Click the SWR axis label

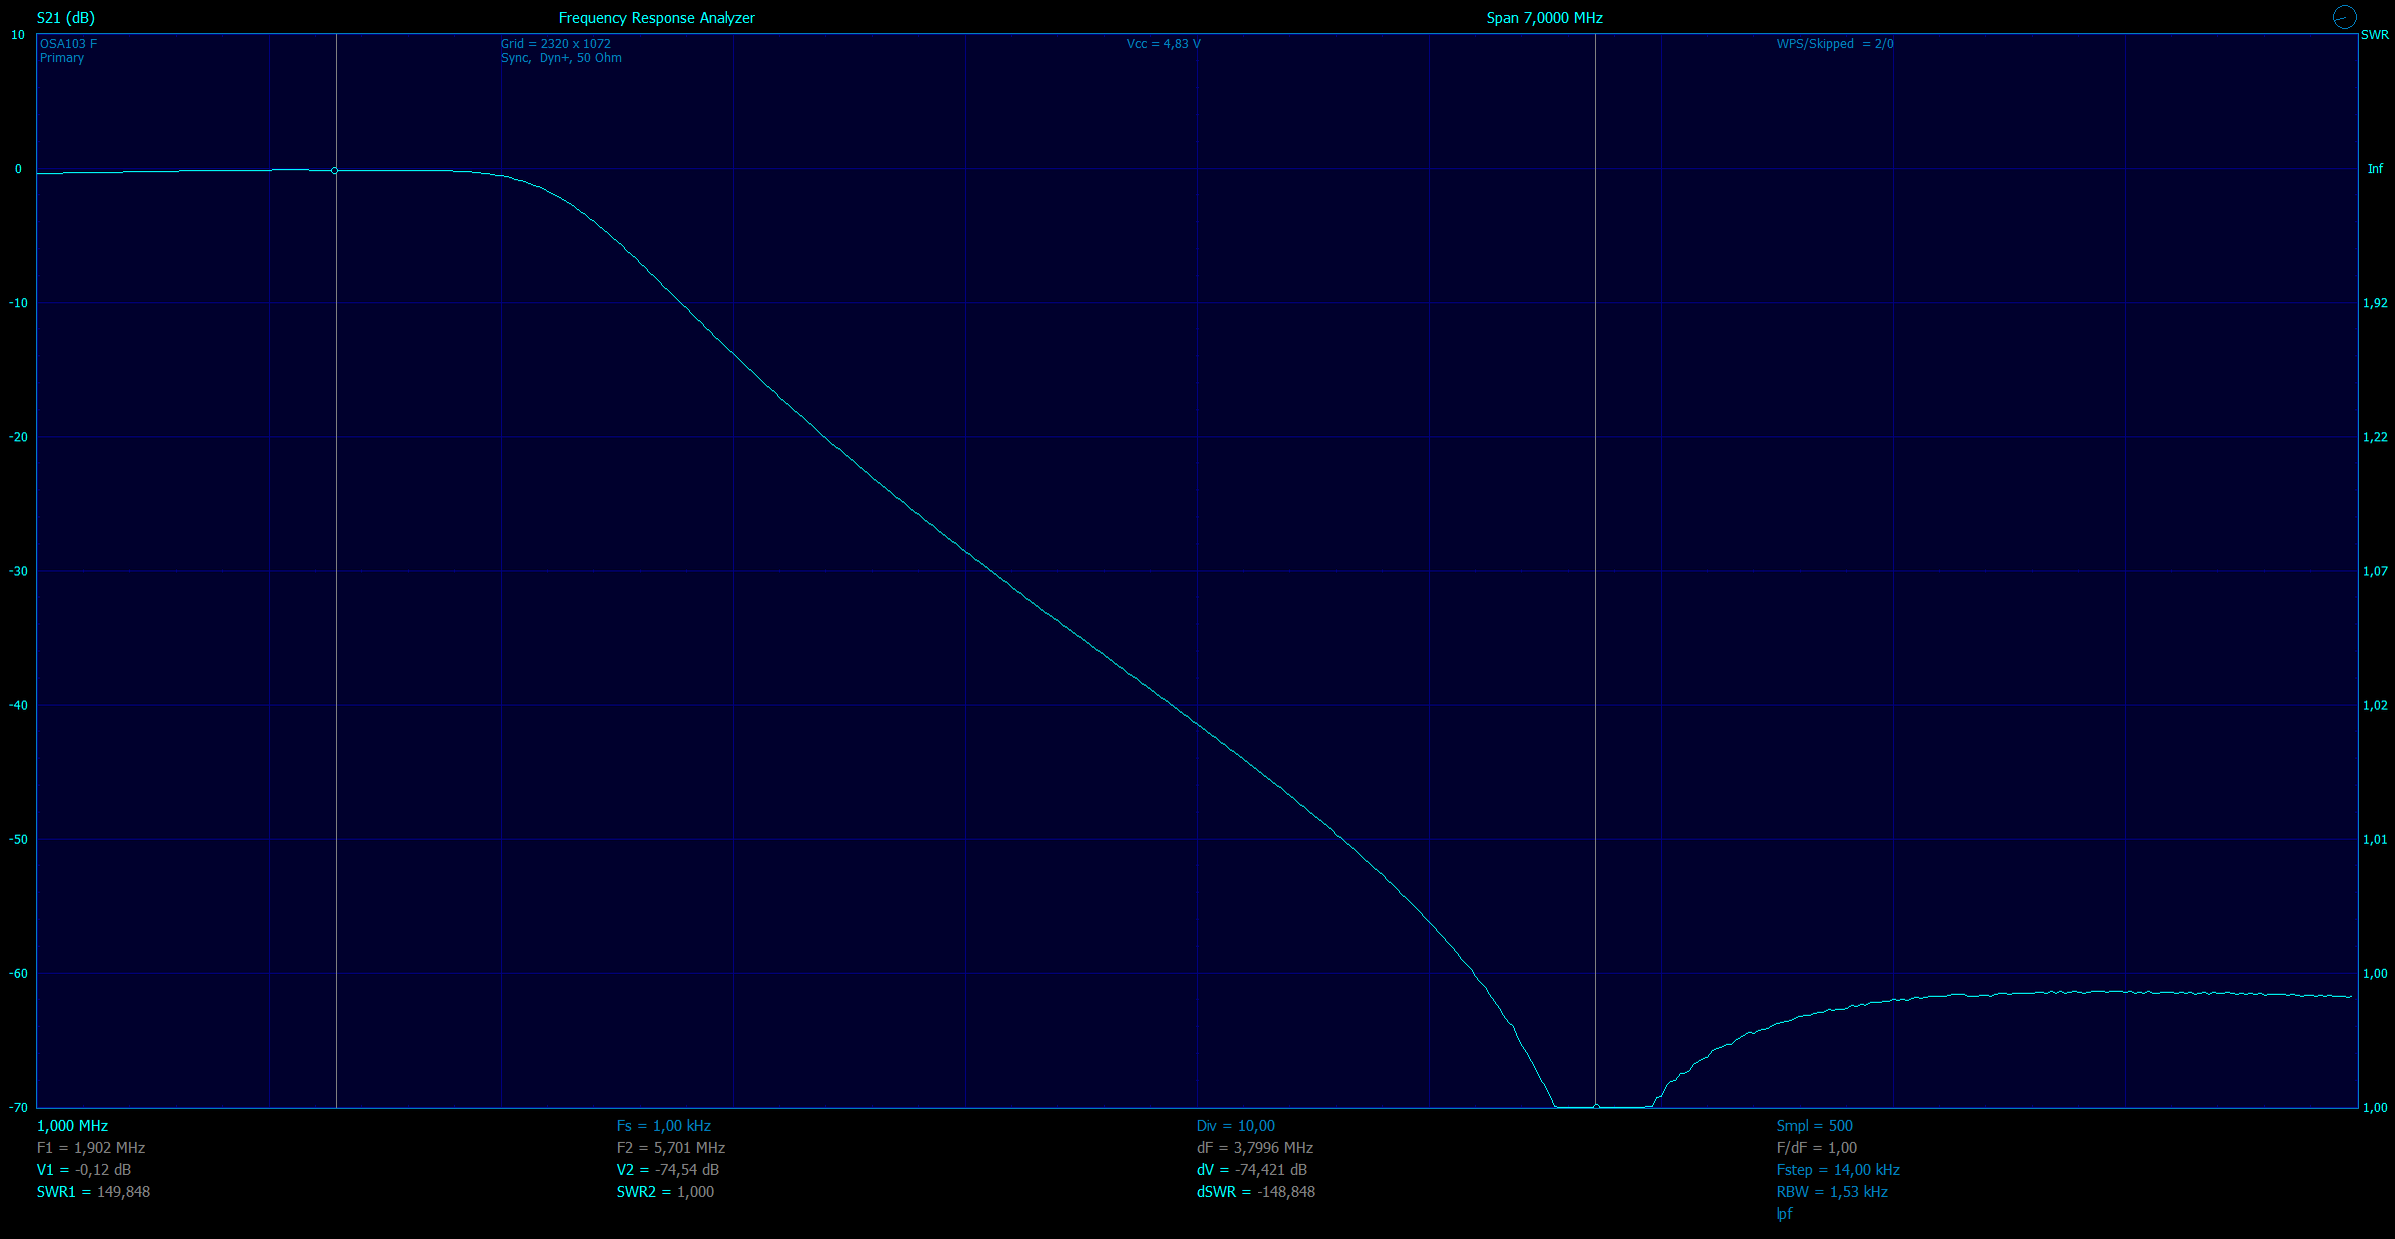pyautogui.click(x=2374, y=35)
